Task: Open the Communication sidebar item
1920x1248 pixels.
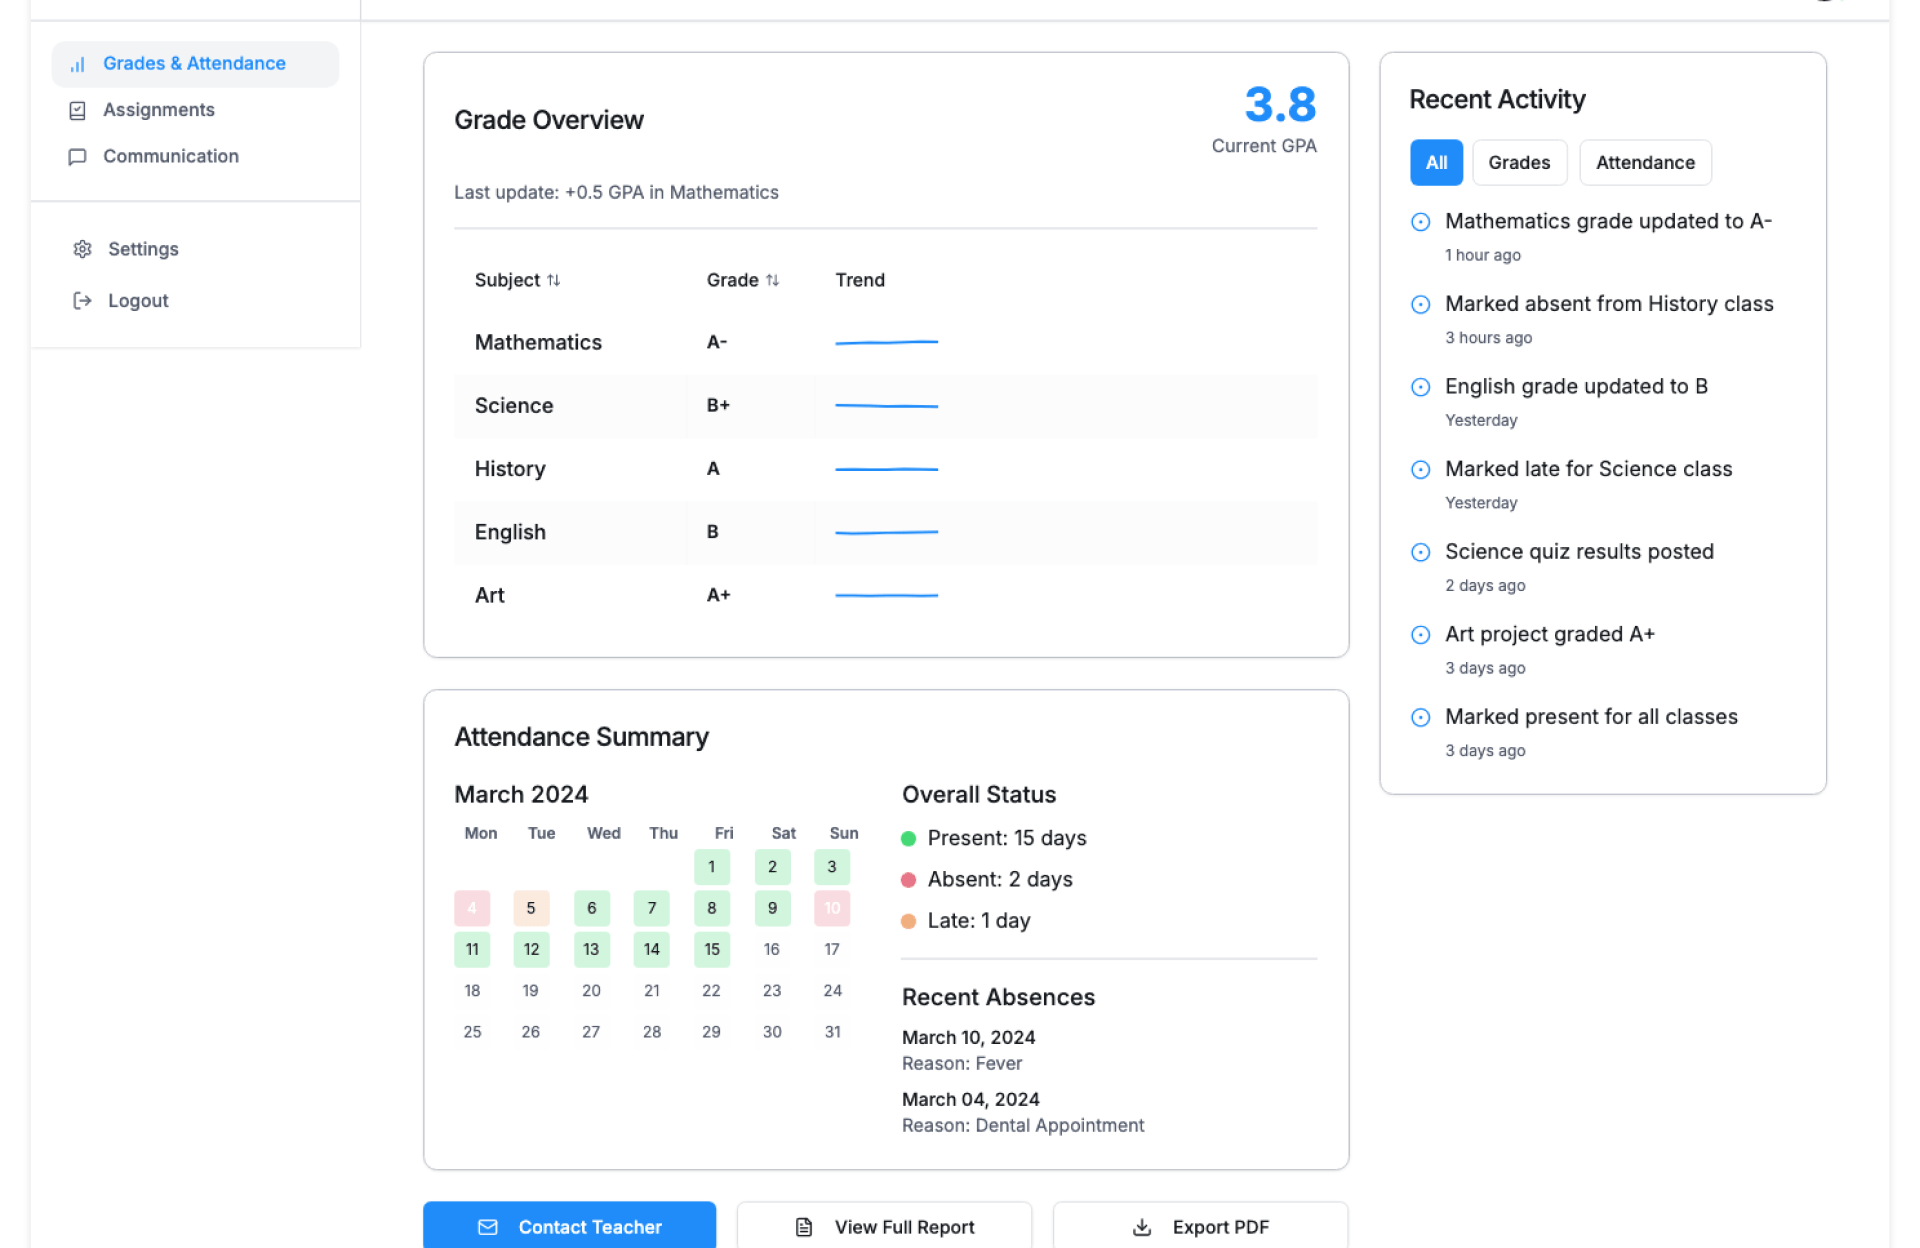Action: tap(171, 156)
